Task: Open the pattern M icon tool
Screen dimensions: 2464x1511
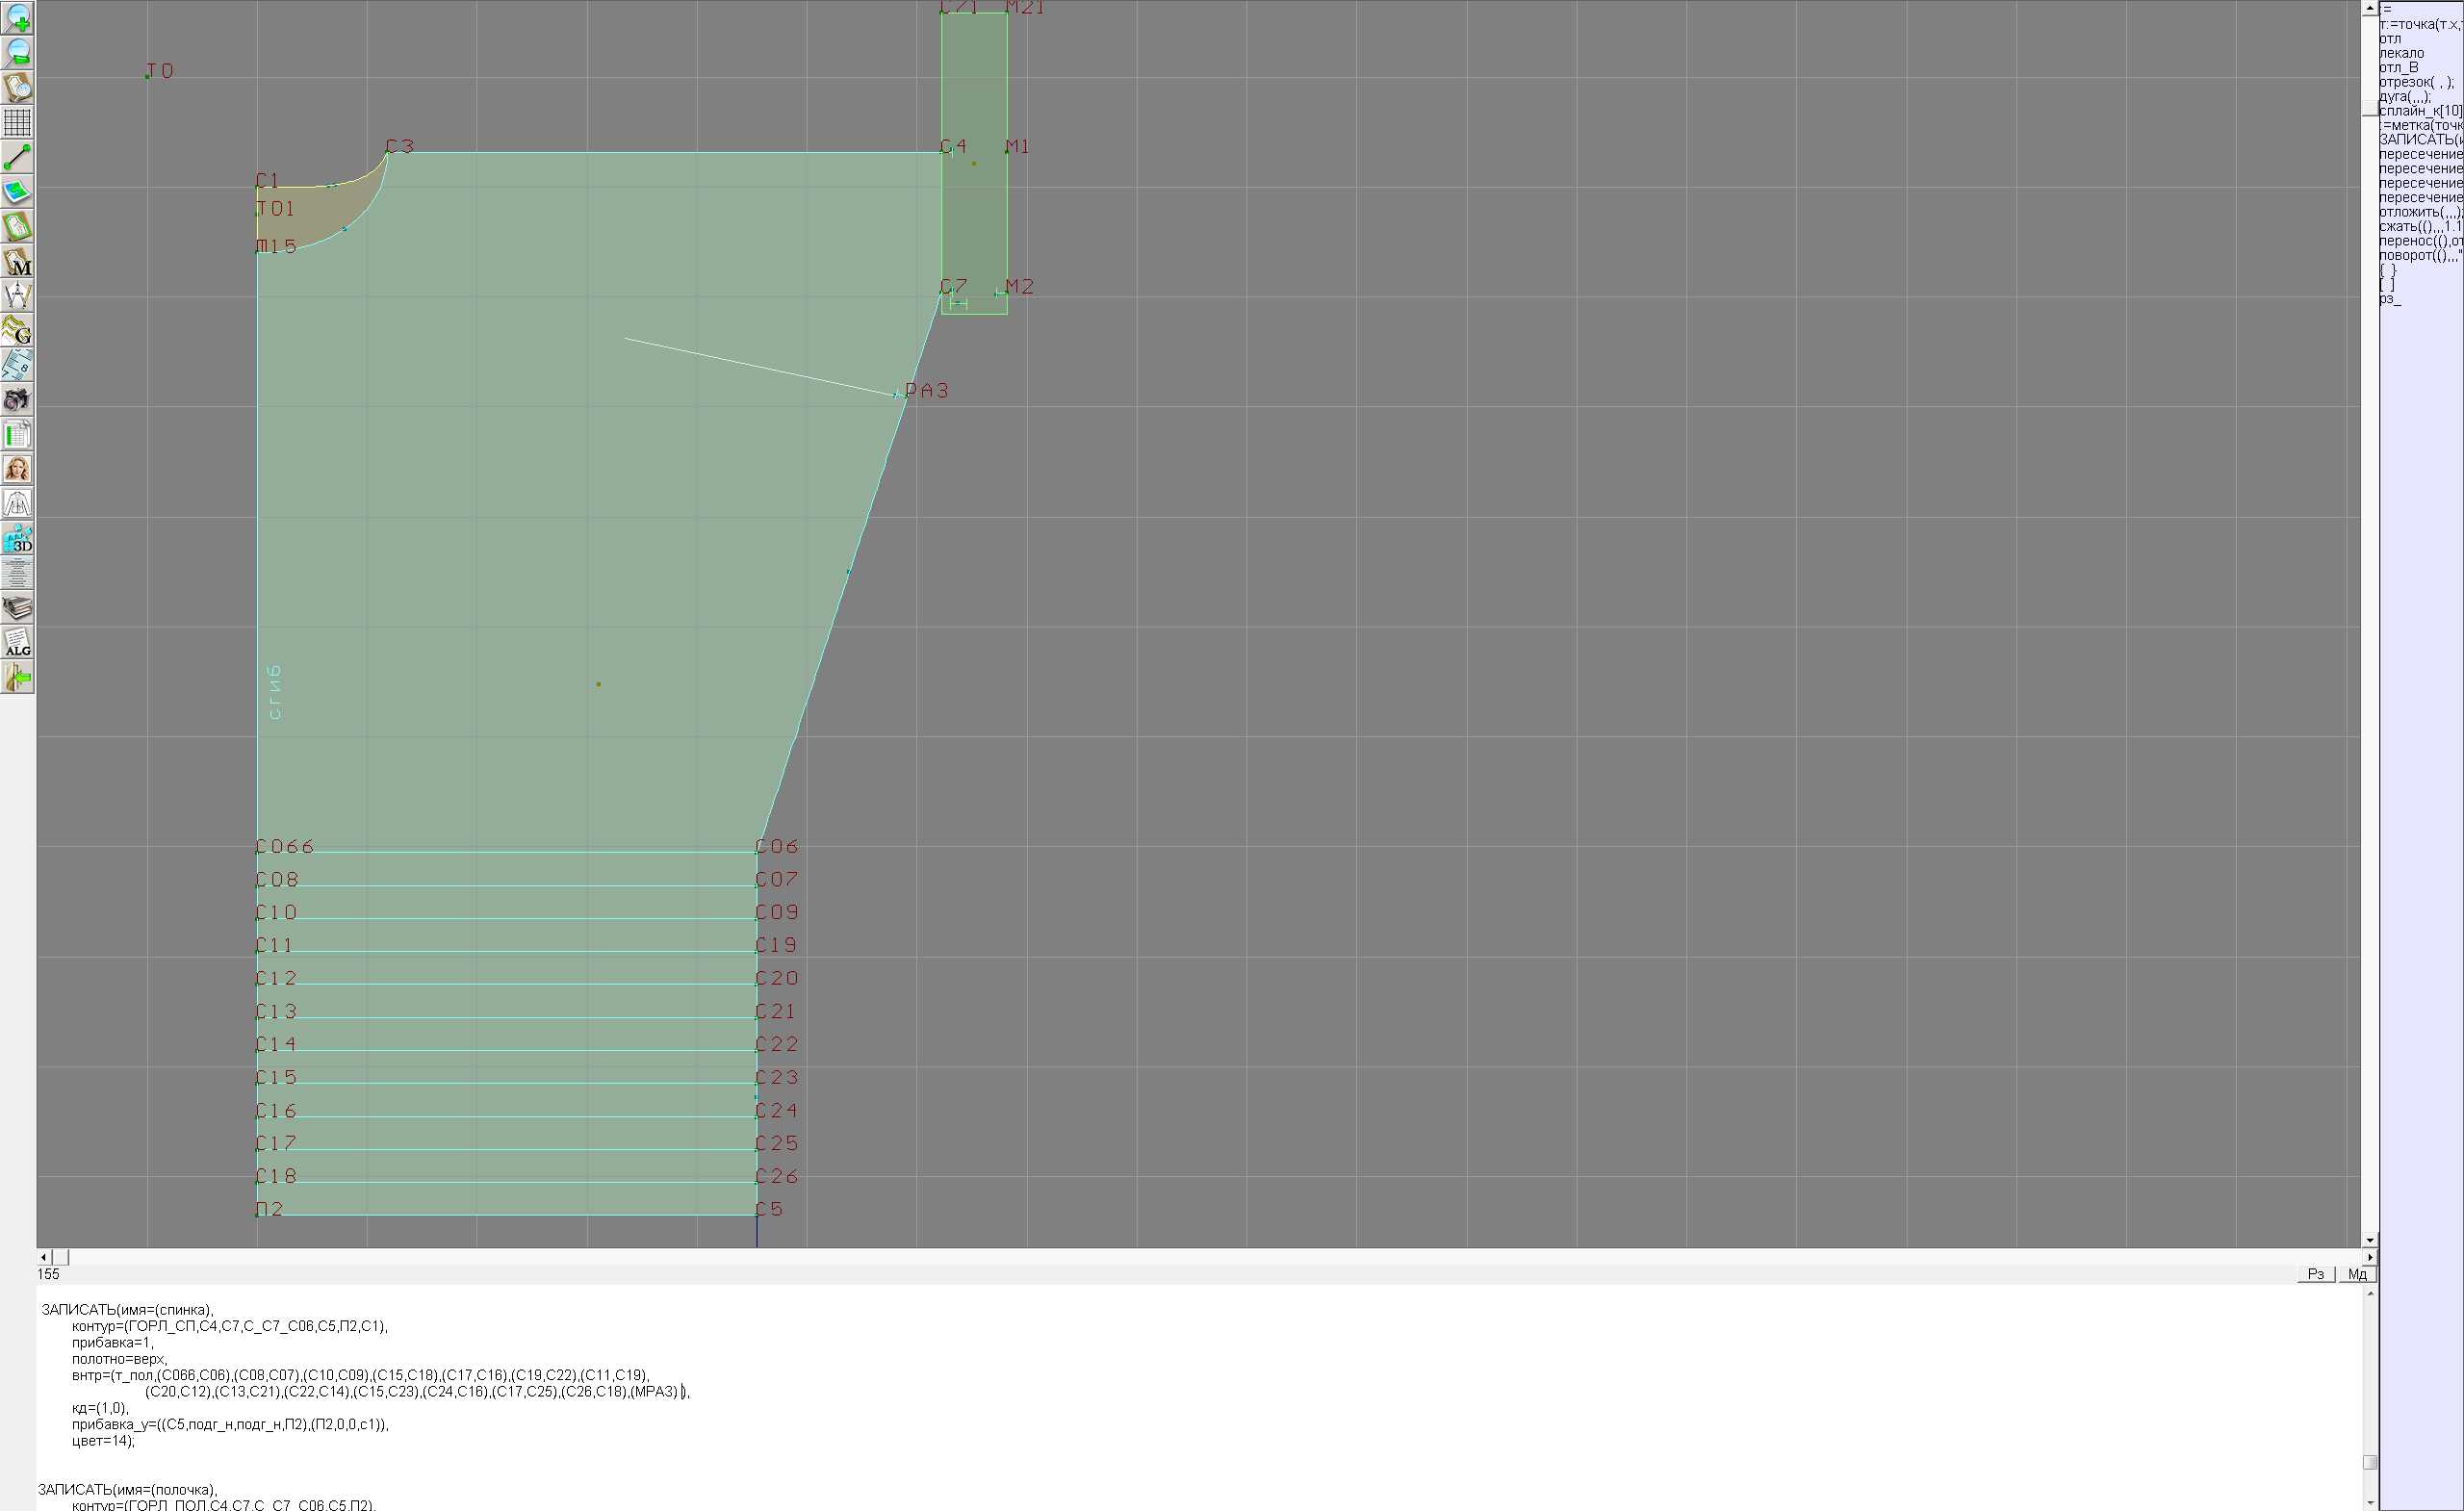Action: point(17,261)
